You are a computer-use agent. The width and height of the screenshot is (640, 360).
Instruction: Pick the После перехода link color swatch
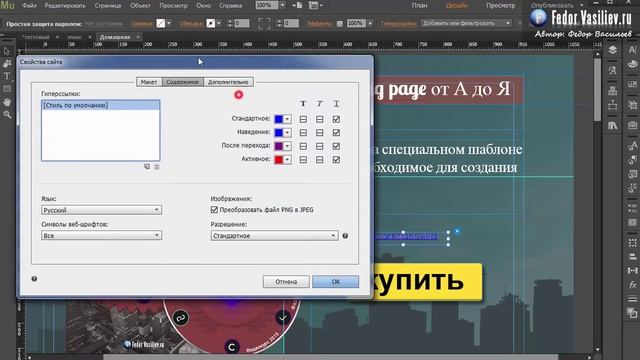[279, 146]
